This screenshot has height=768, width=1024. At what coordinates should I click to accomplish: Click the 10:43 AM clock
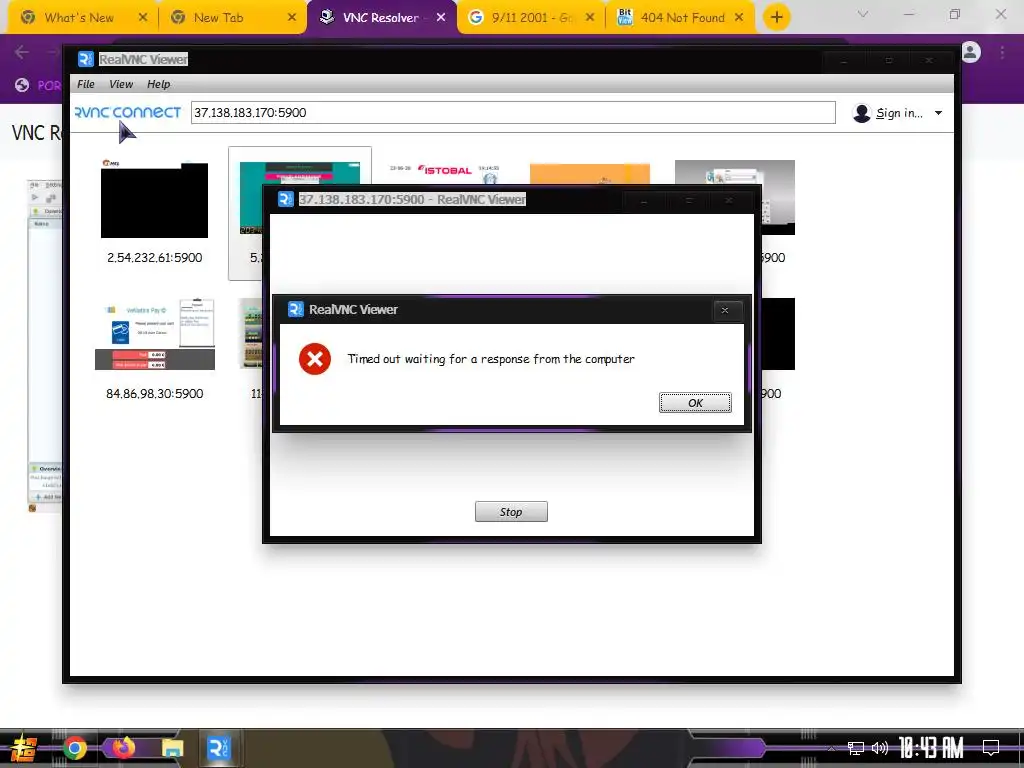pyautogui.click(x=931, y=748)
